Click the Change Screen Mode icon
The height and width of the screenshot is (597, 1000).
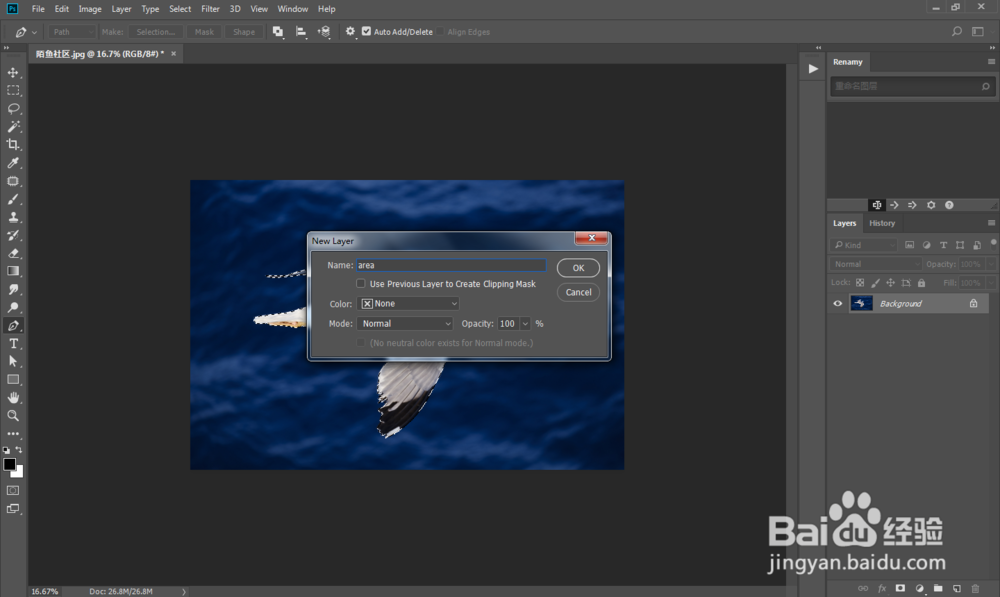13,509
